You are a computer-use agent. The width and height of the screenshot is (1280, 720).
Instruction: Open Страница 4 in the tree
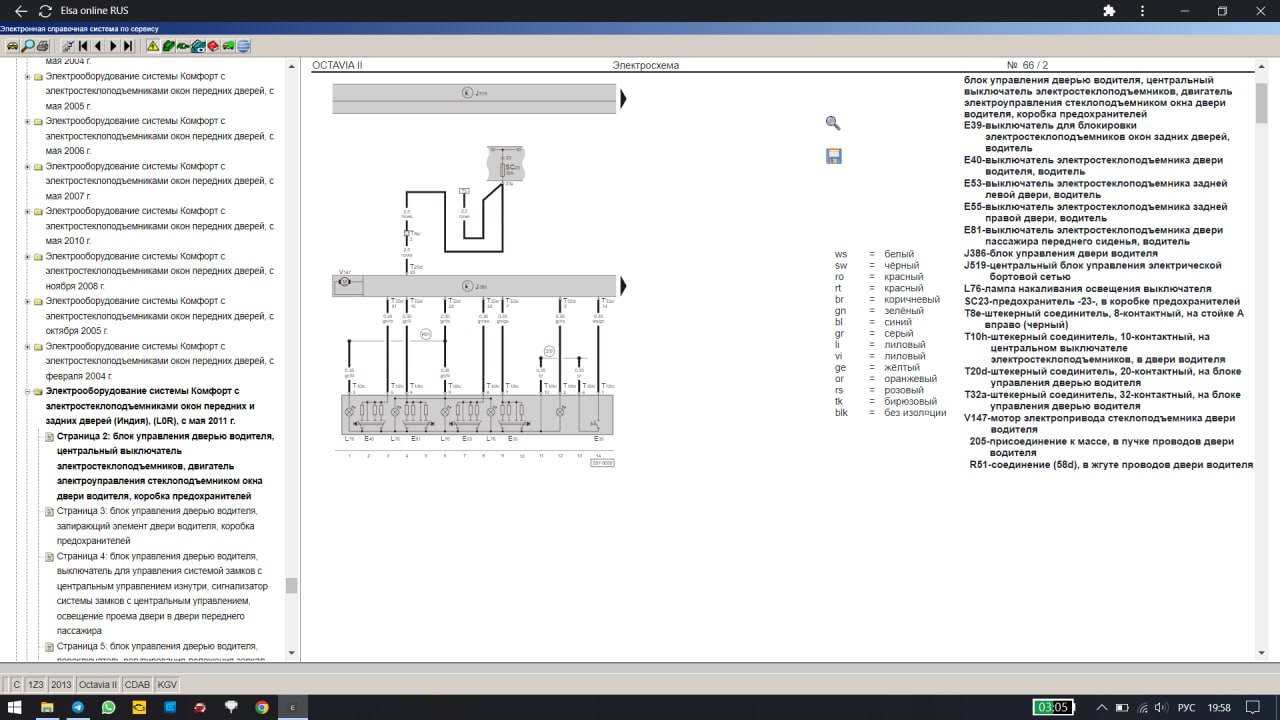pos(164,593)
